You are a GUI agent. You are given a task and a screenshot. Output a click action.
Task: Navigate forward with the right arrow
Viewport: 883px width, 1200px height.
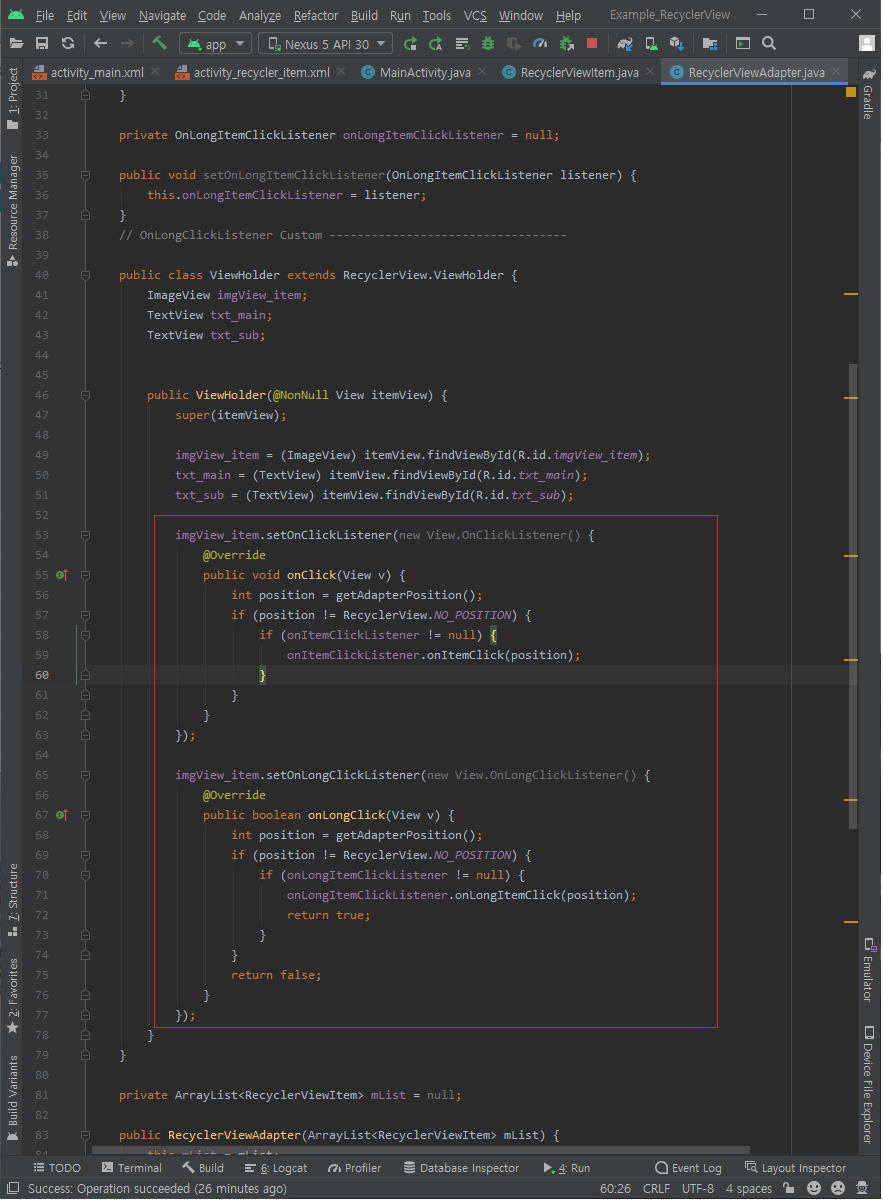(x=127, y=43)
